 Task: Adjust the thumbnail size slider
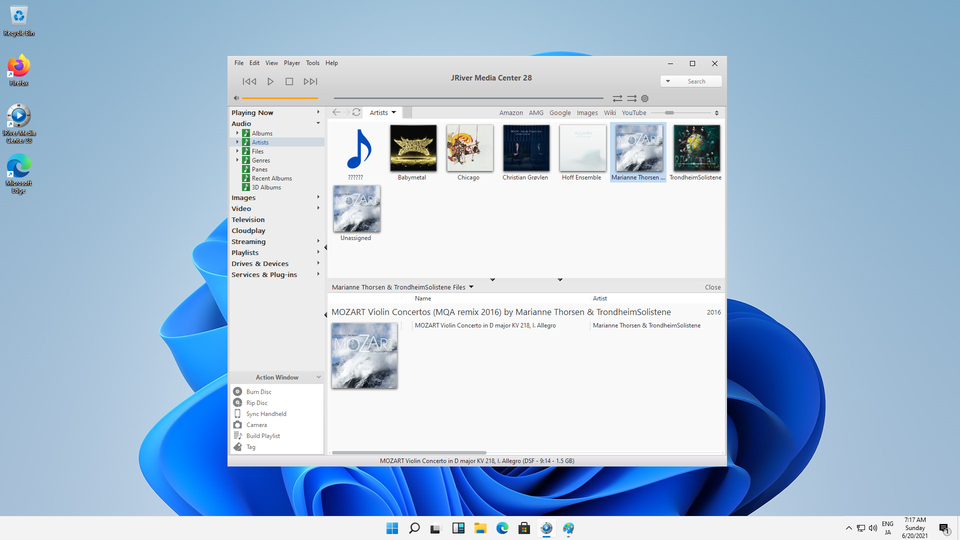click(670, 113)
